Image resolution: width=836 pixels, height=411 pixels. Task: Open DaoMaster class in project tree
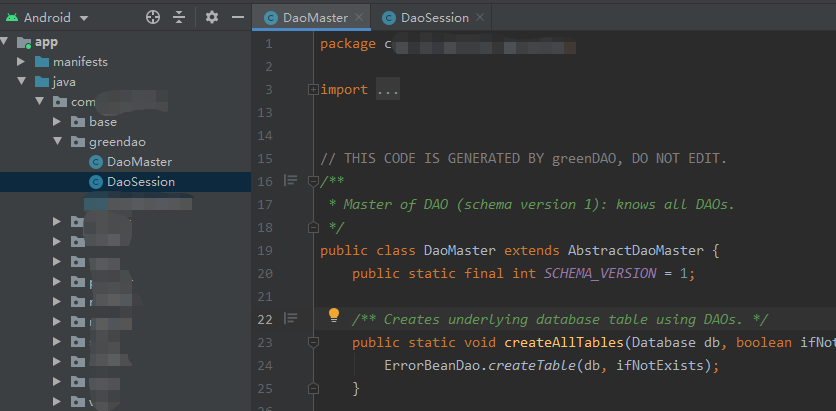point(139,162)
